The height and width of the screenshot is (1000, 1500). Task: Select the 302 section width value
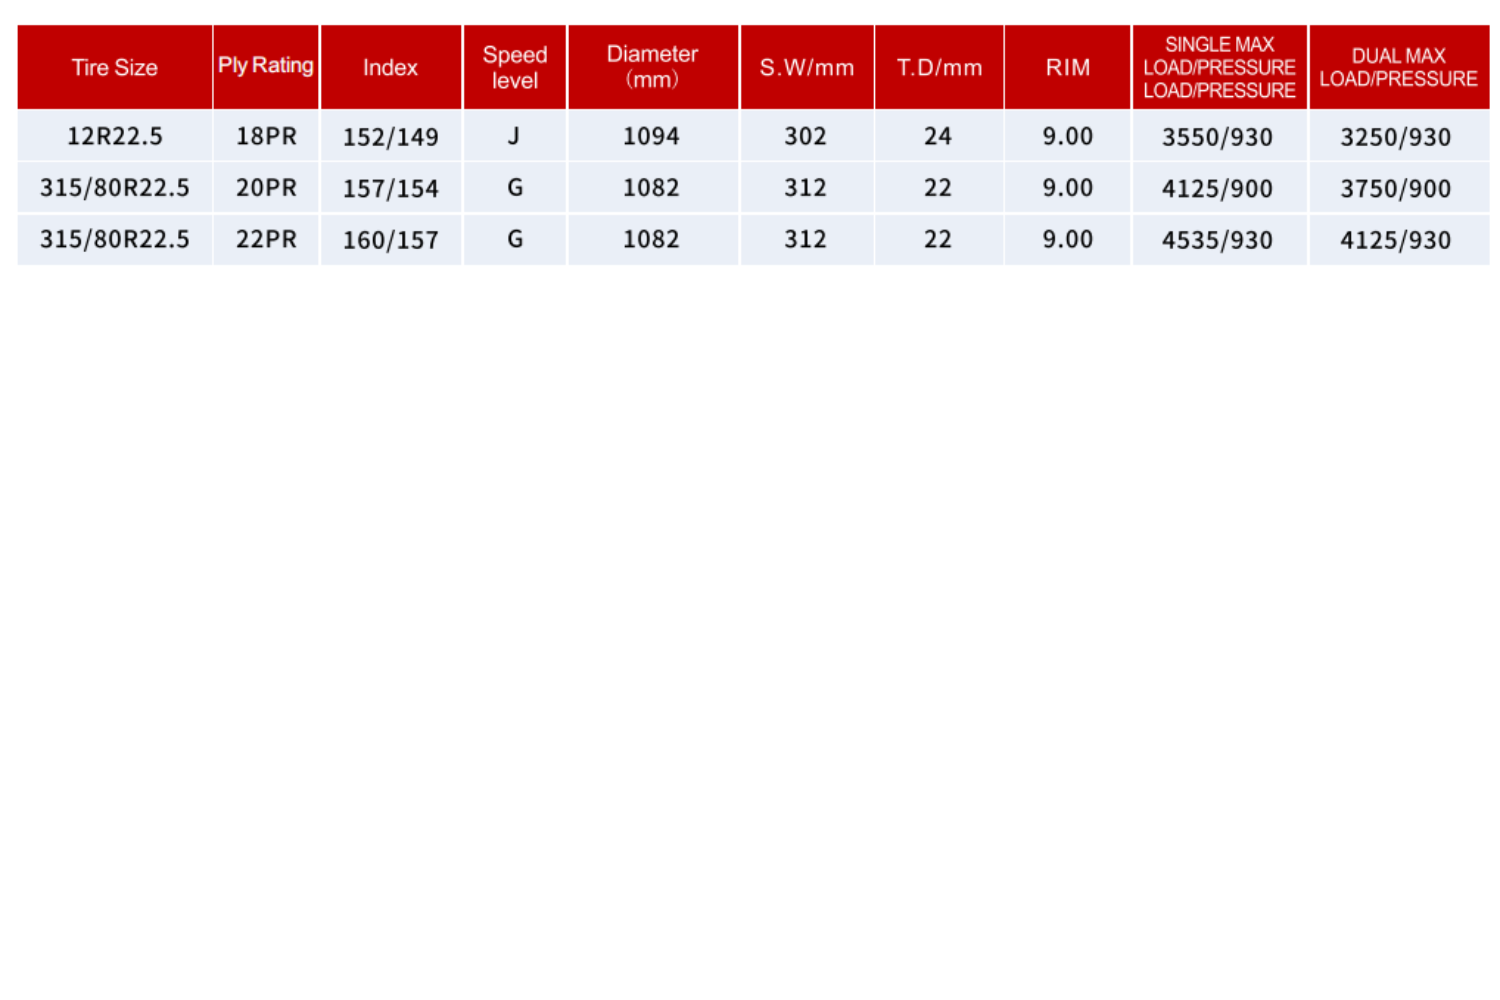tap(806, 136)
